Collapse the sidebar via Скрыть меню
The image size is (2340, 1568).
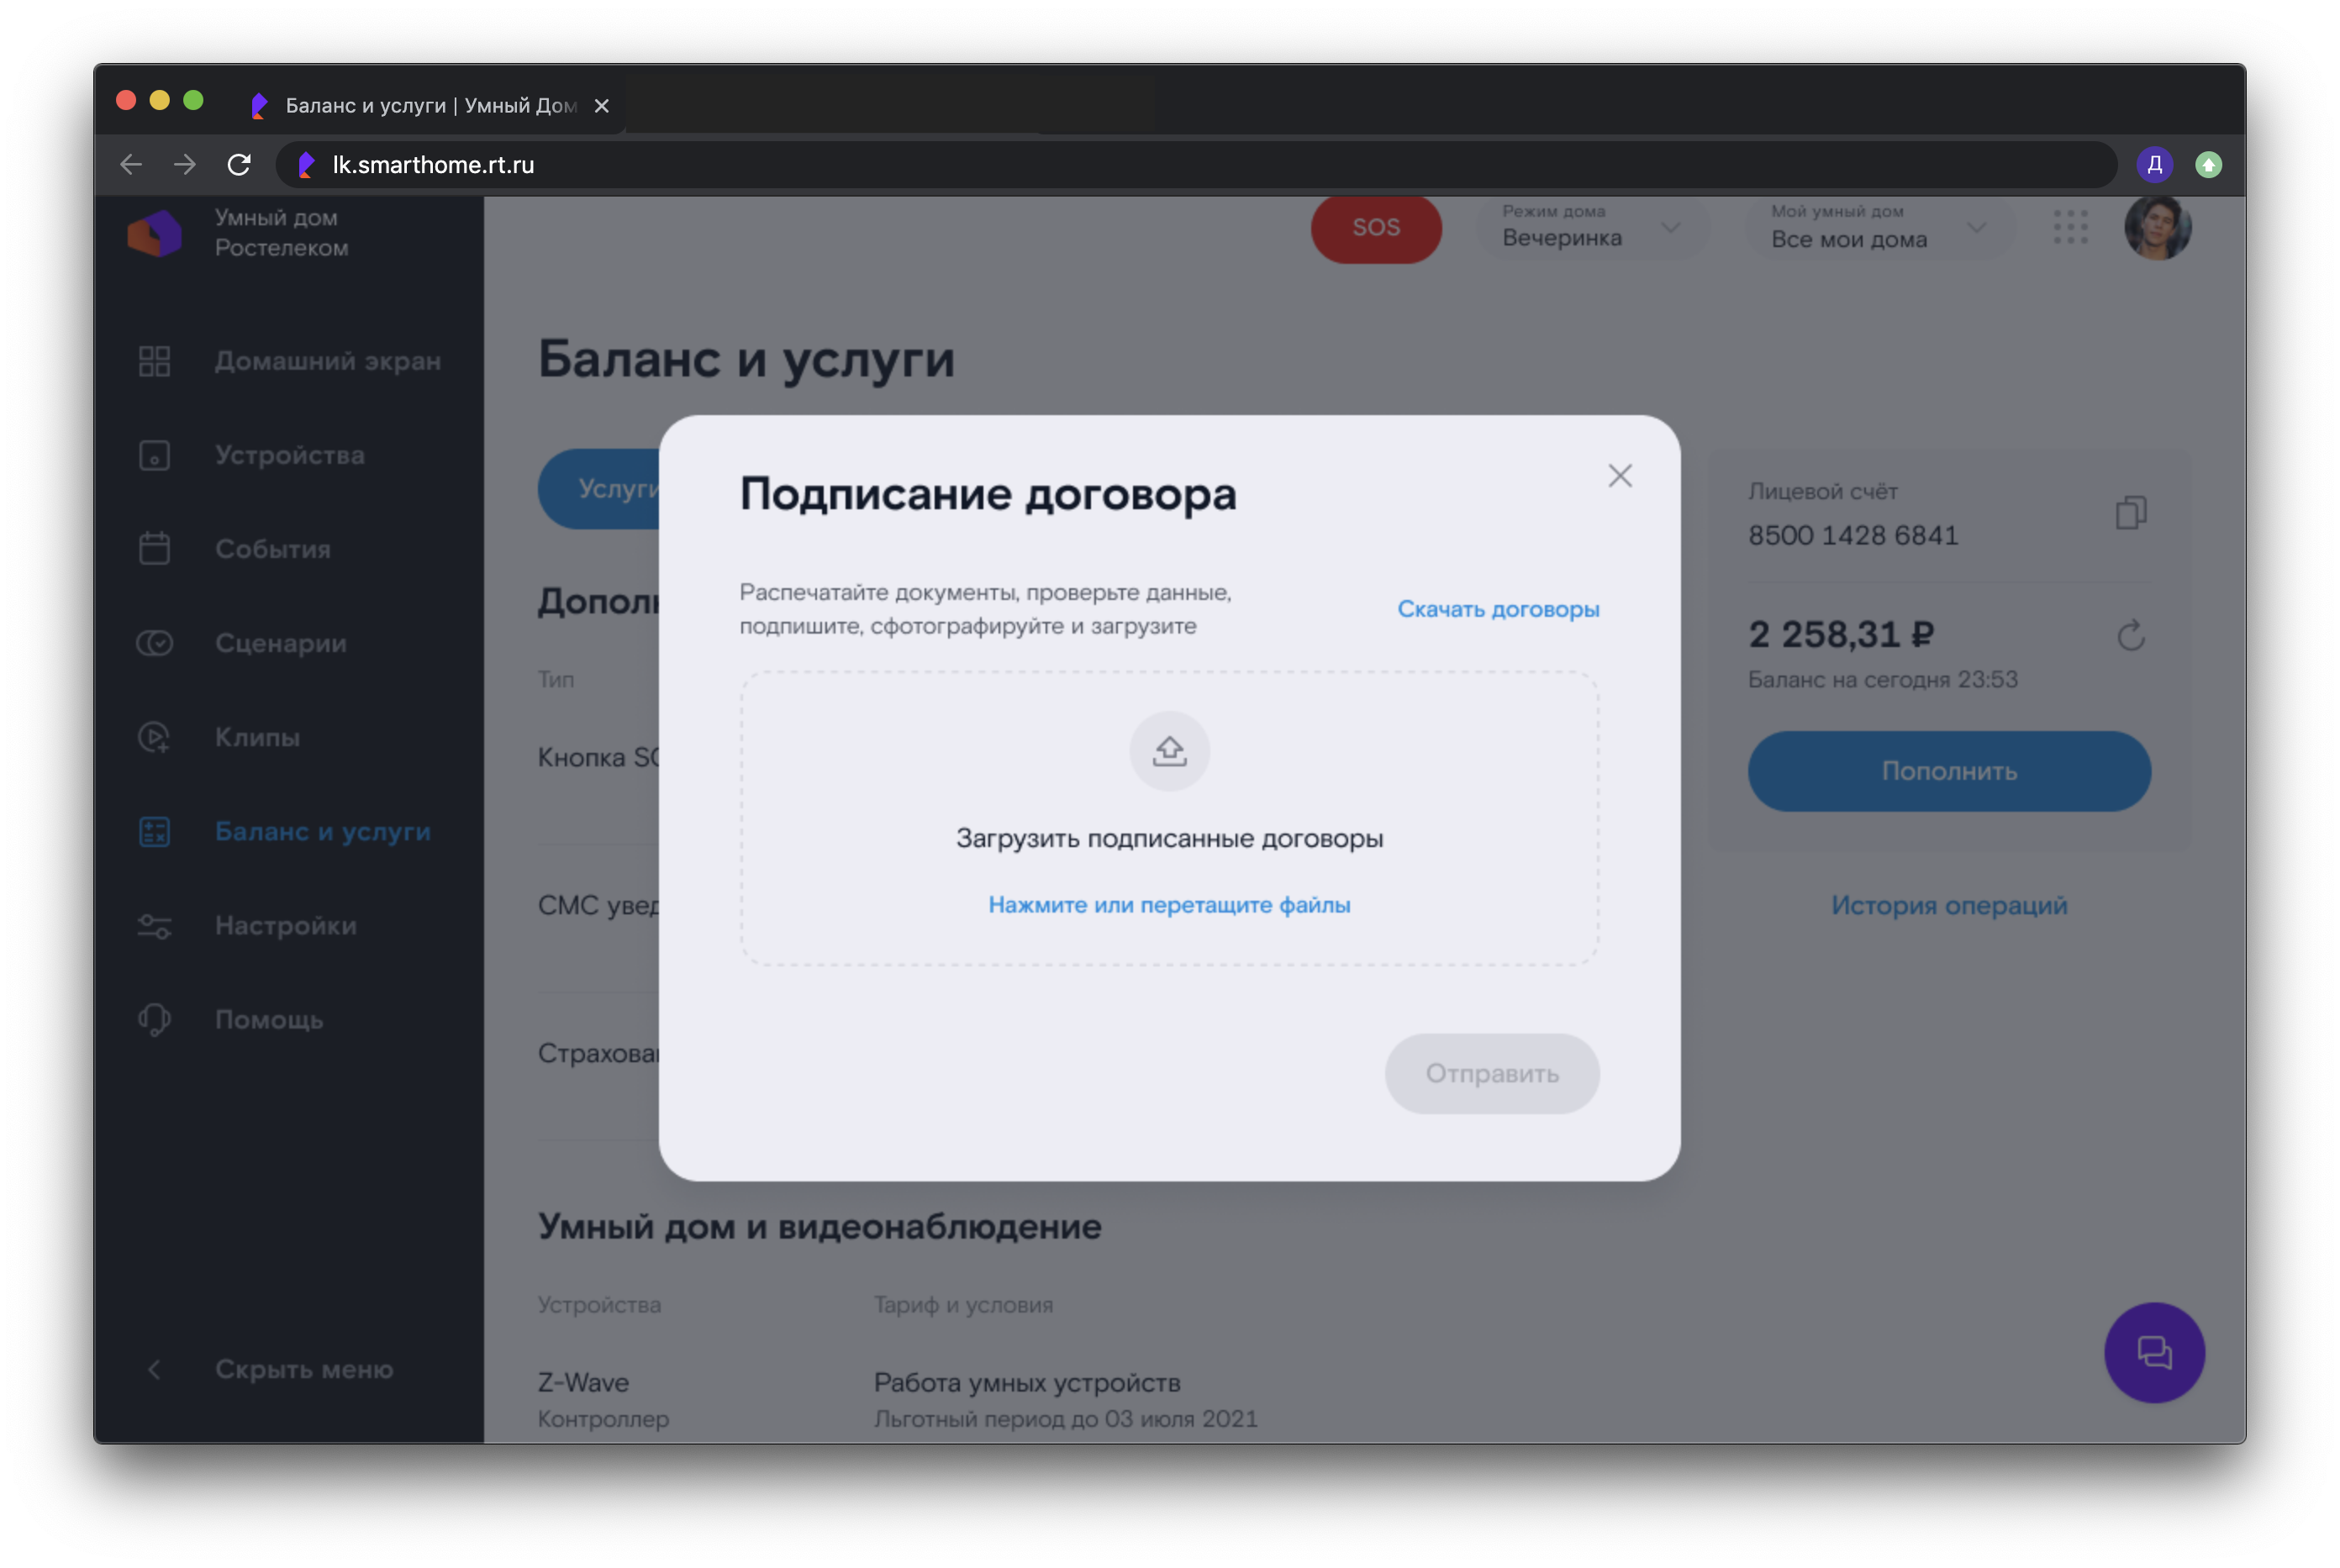tap(303, 1369)
